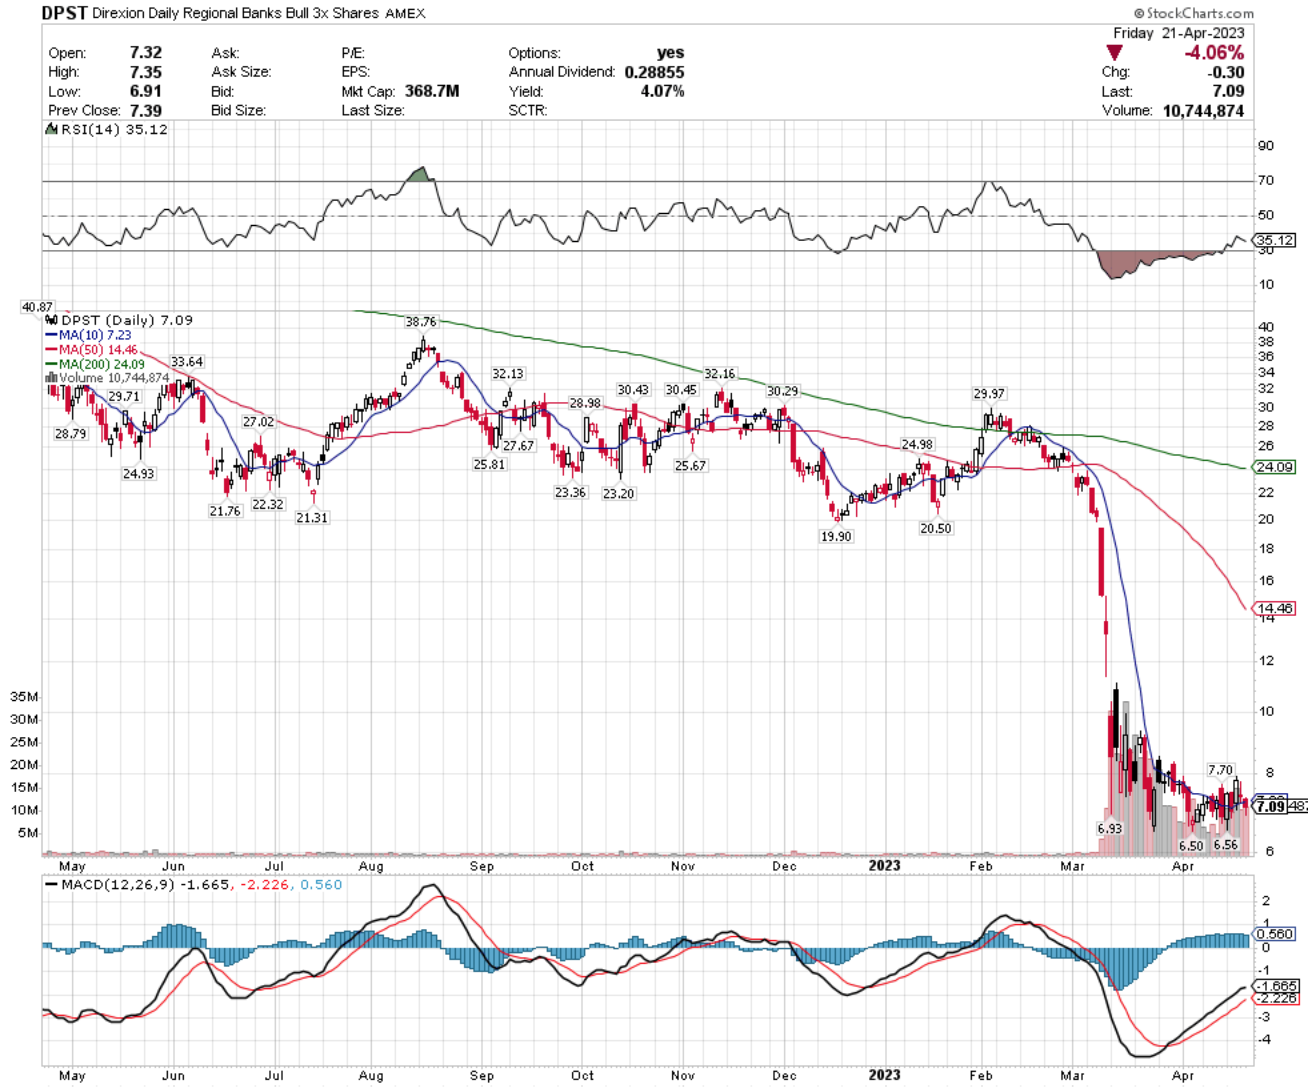Click the -2.226 MACD signal axis tag

click(x=1277, y=998)
